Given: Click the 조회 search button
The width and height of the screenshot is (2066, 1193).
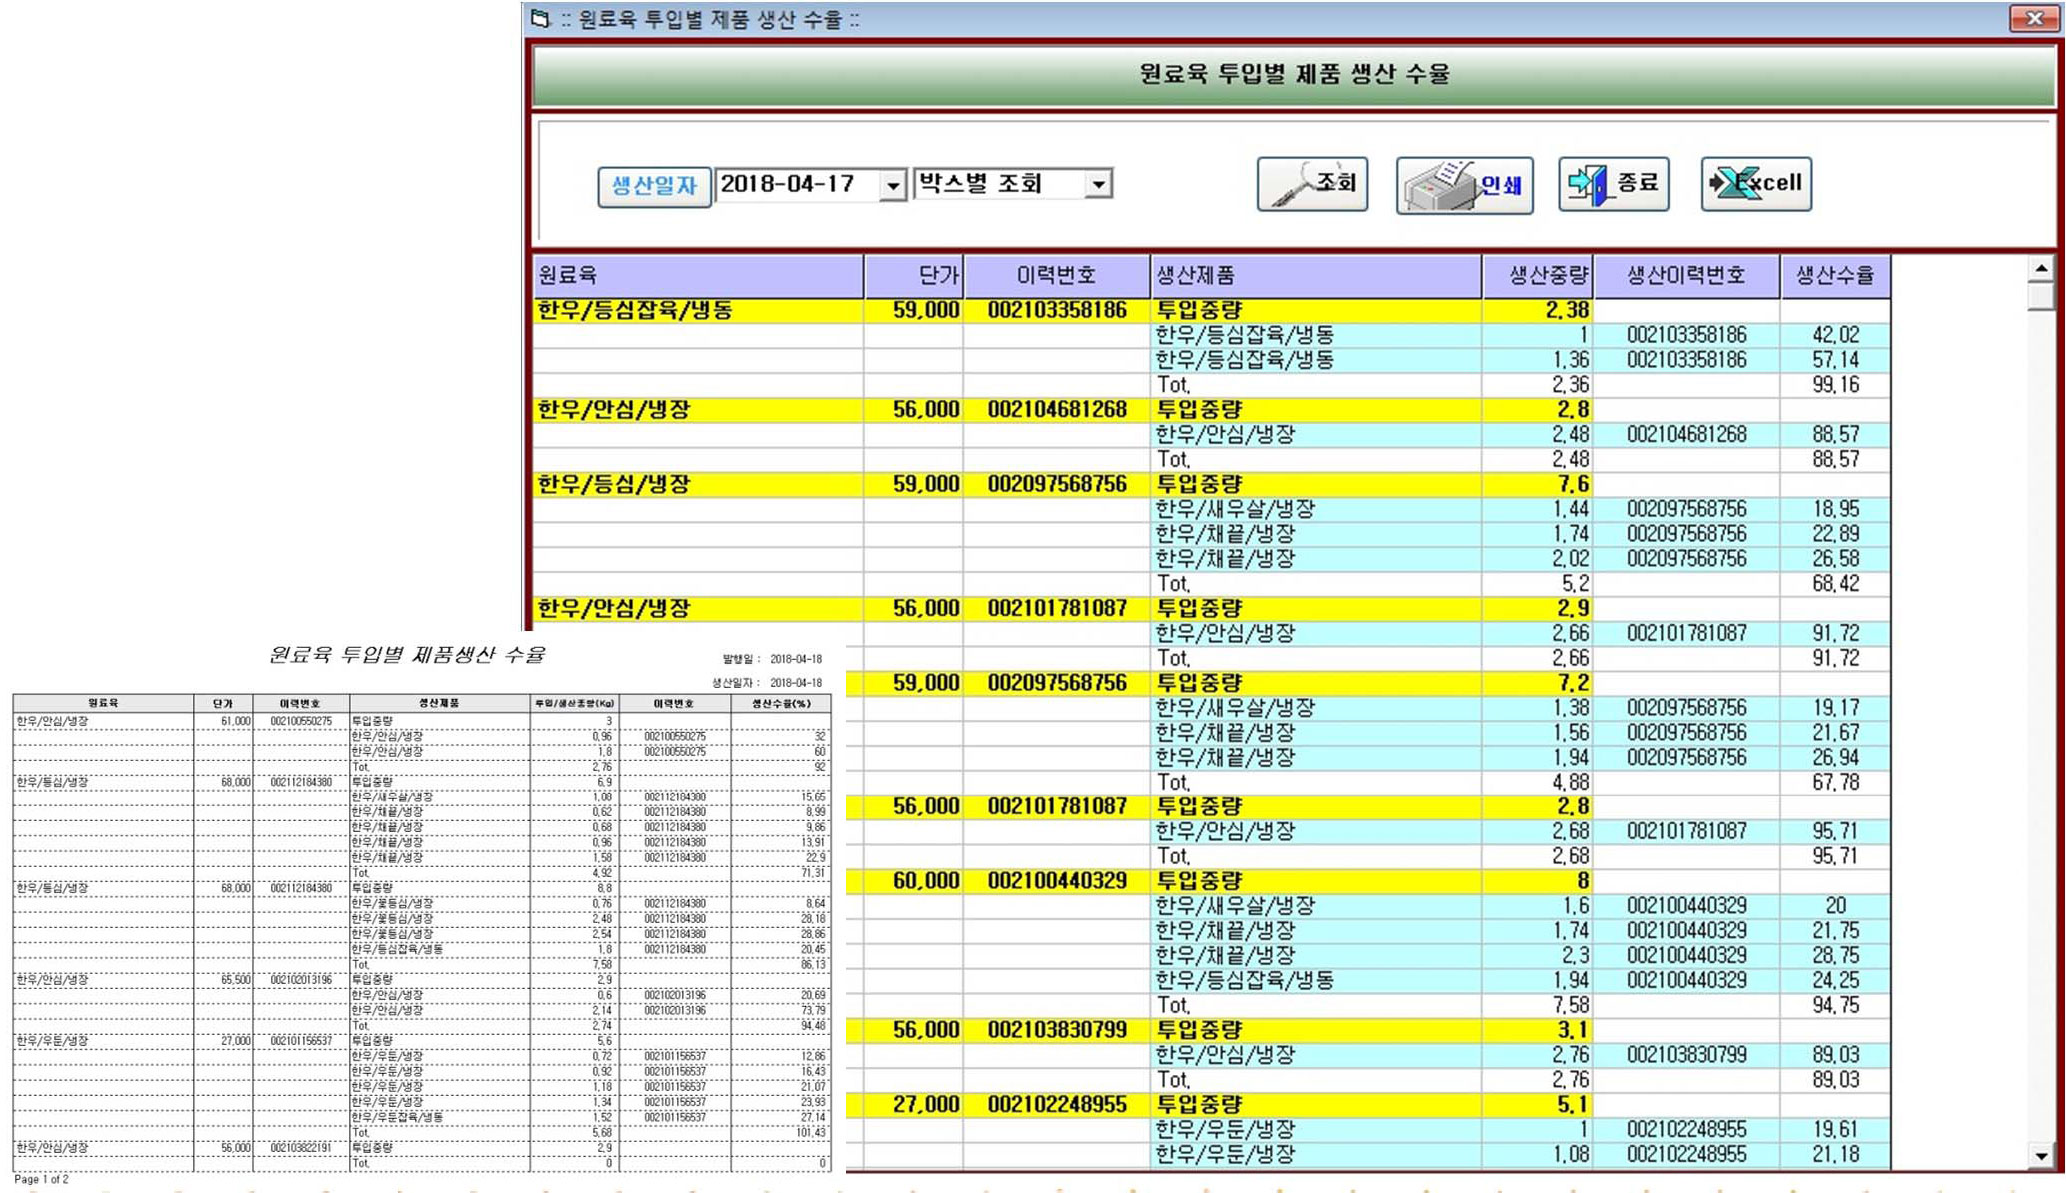Looking at the screenshot, I should point(1312,184).
